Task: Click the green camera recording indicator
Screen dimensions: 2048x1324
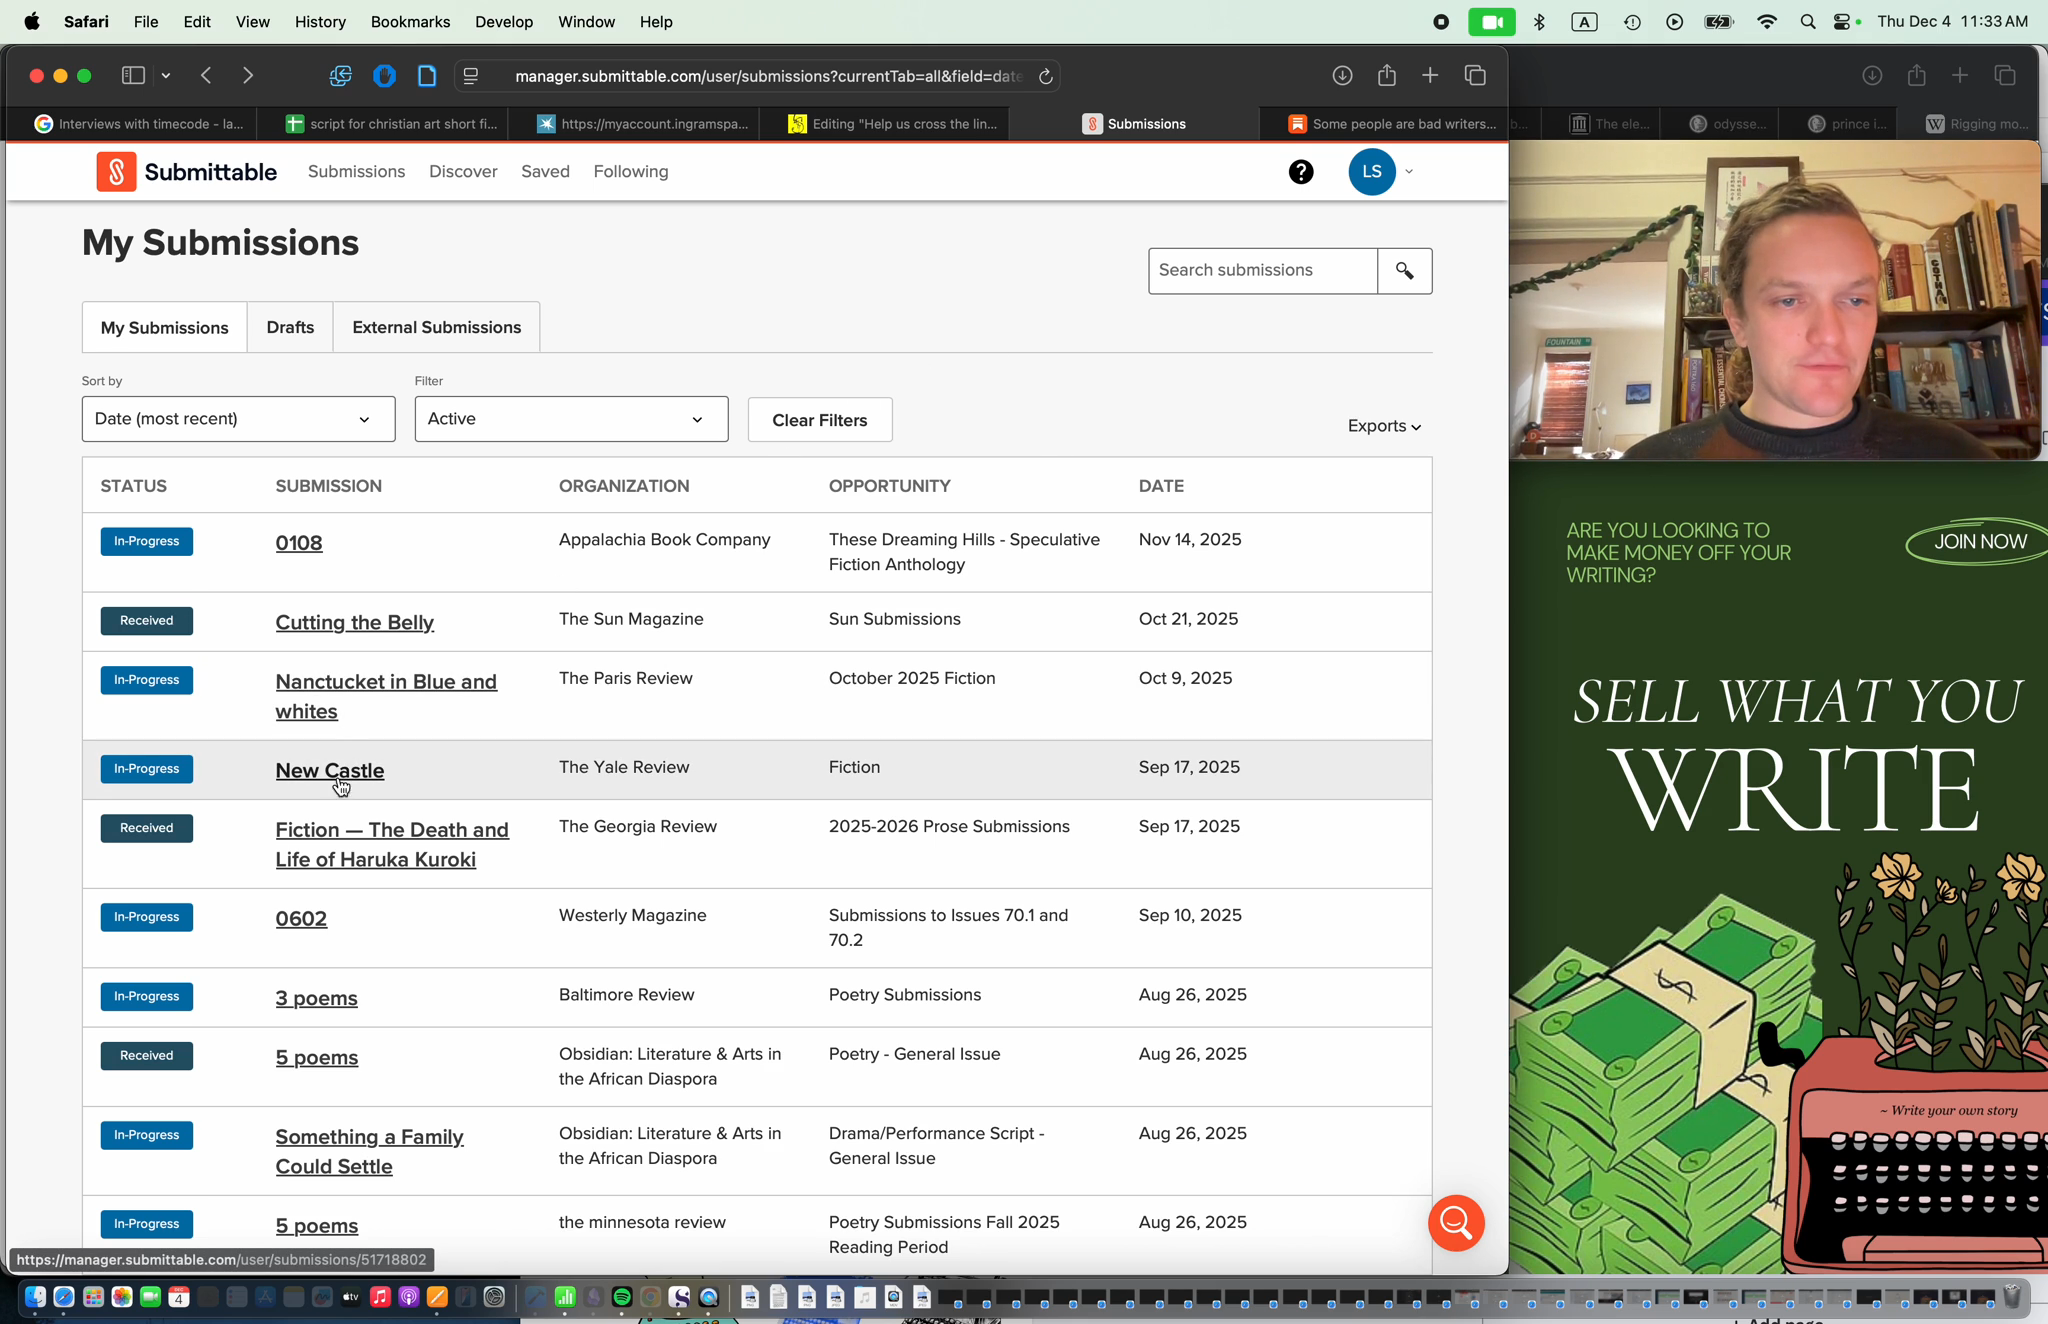Action: coord(1491,22)
